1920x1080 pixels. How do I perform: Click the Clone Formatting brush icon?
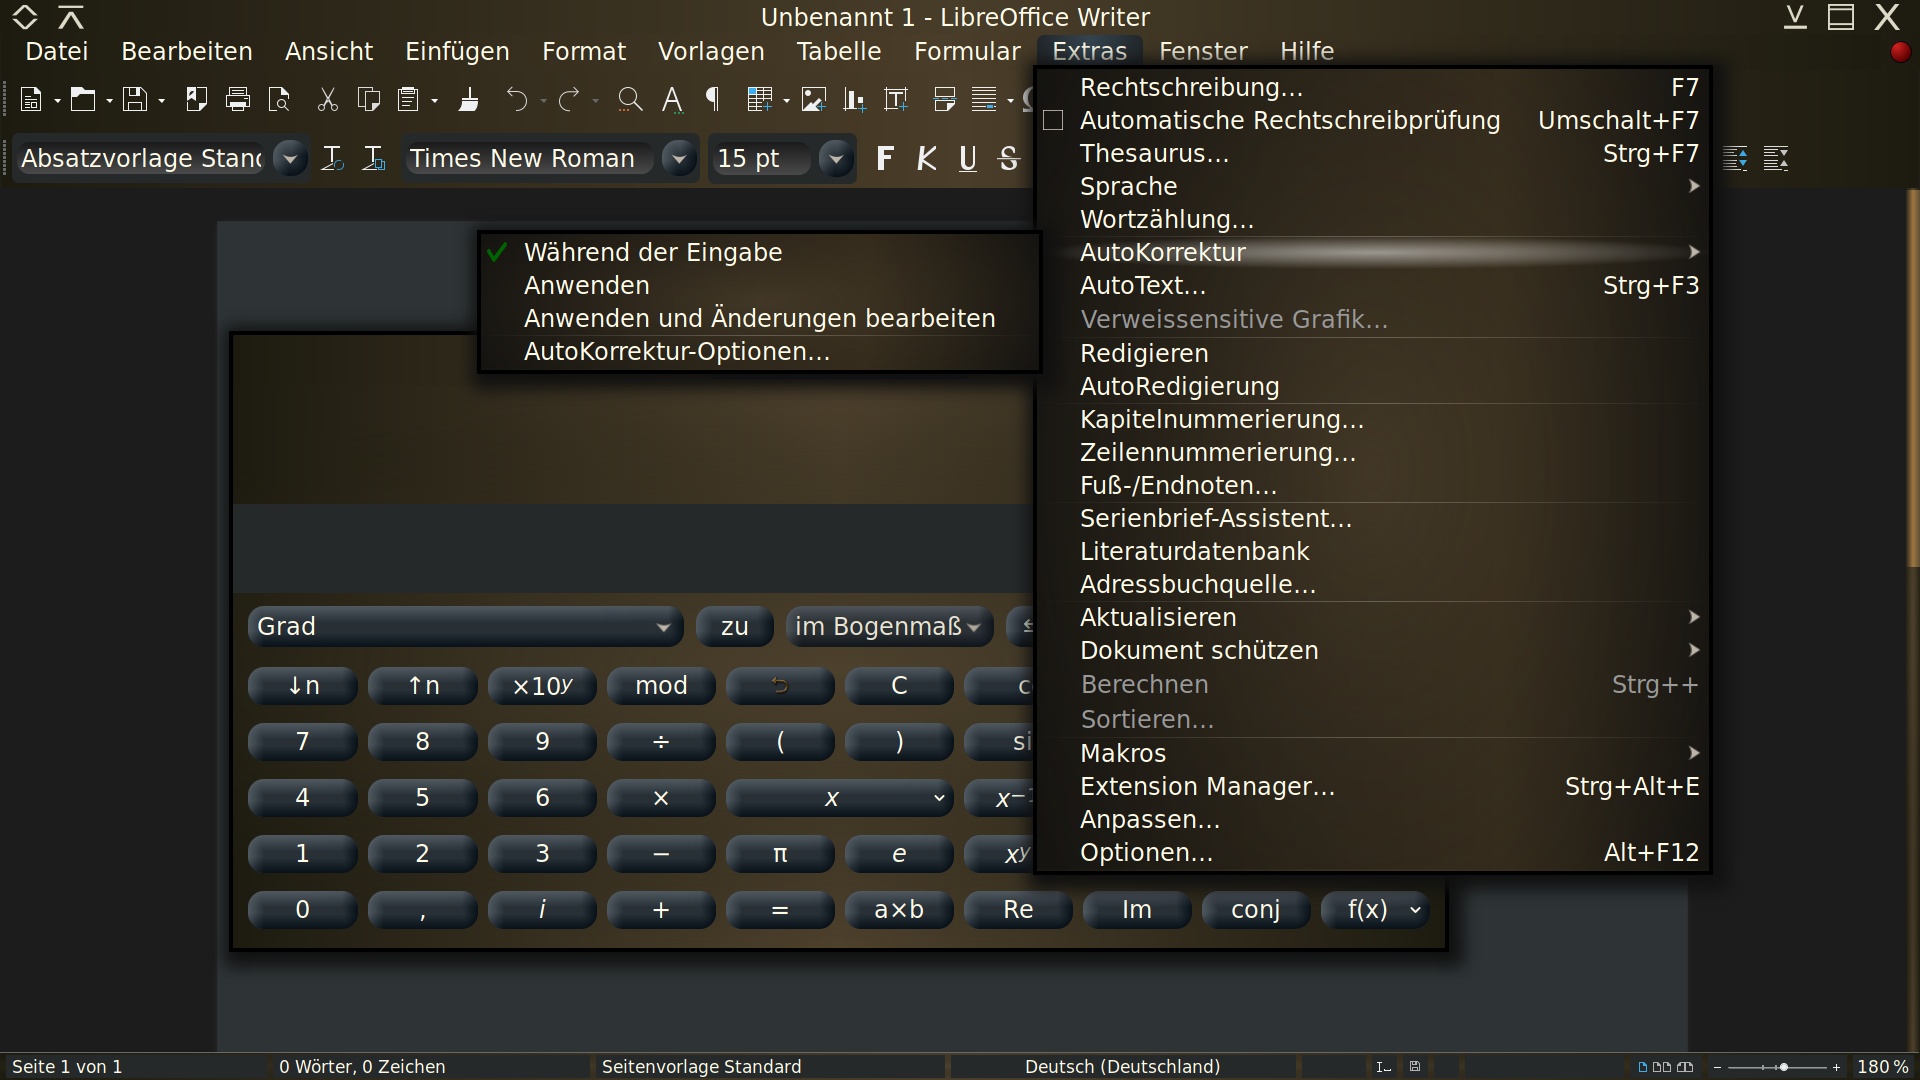[x=468, y=99]
